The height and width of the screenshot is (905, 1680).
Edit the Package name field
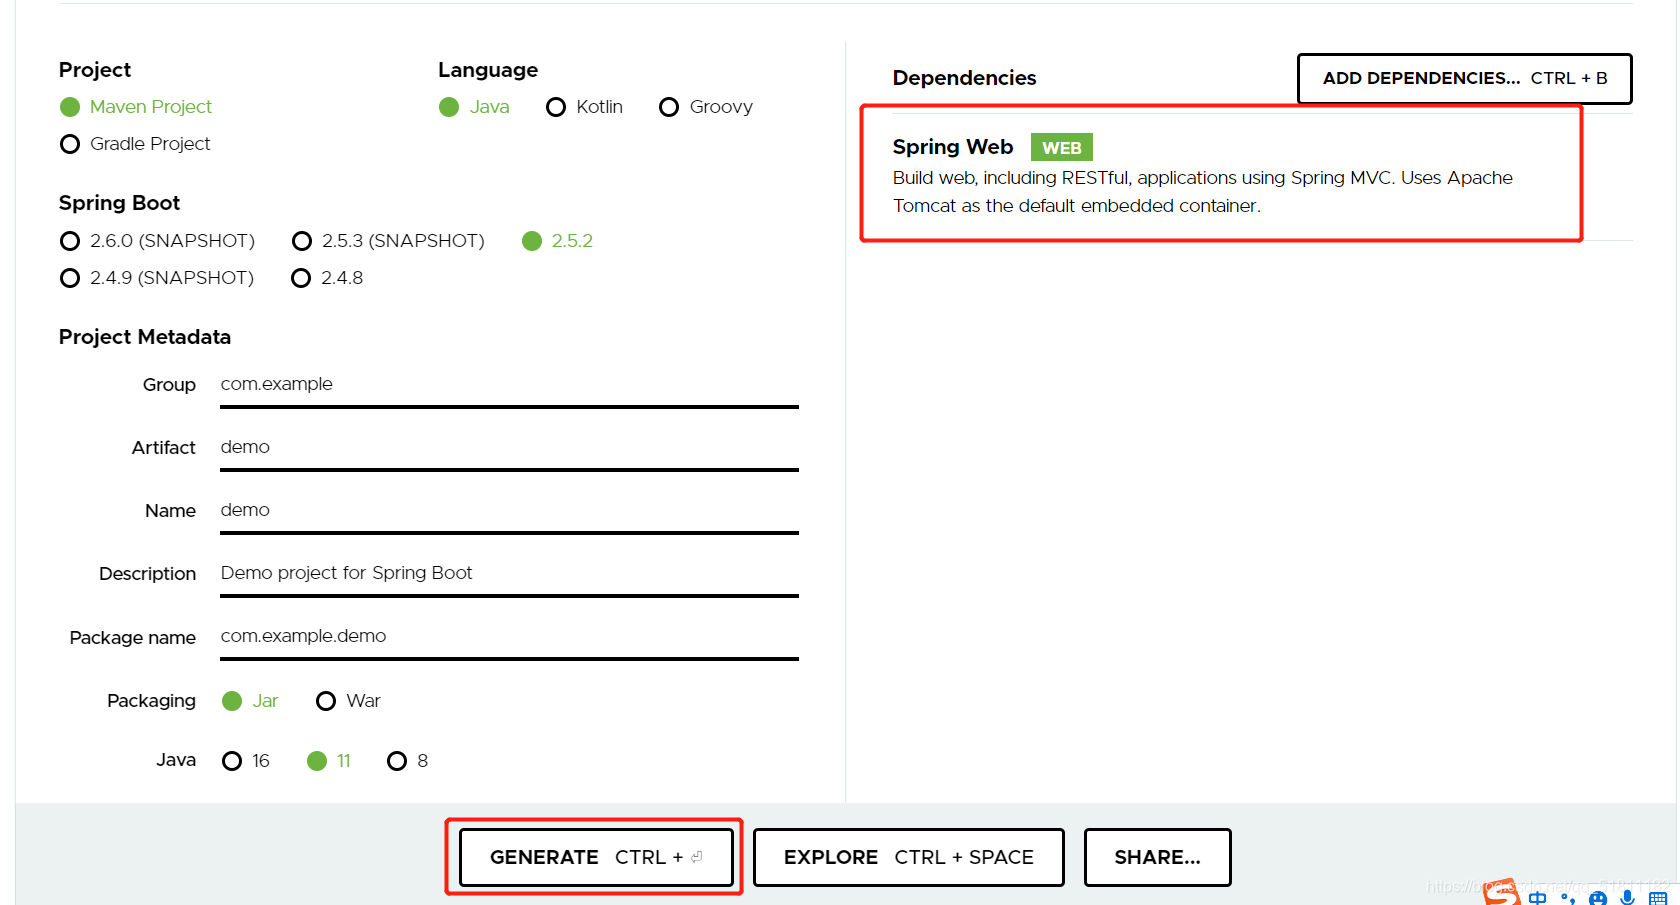tap(509, 637)
